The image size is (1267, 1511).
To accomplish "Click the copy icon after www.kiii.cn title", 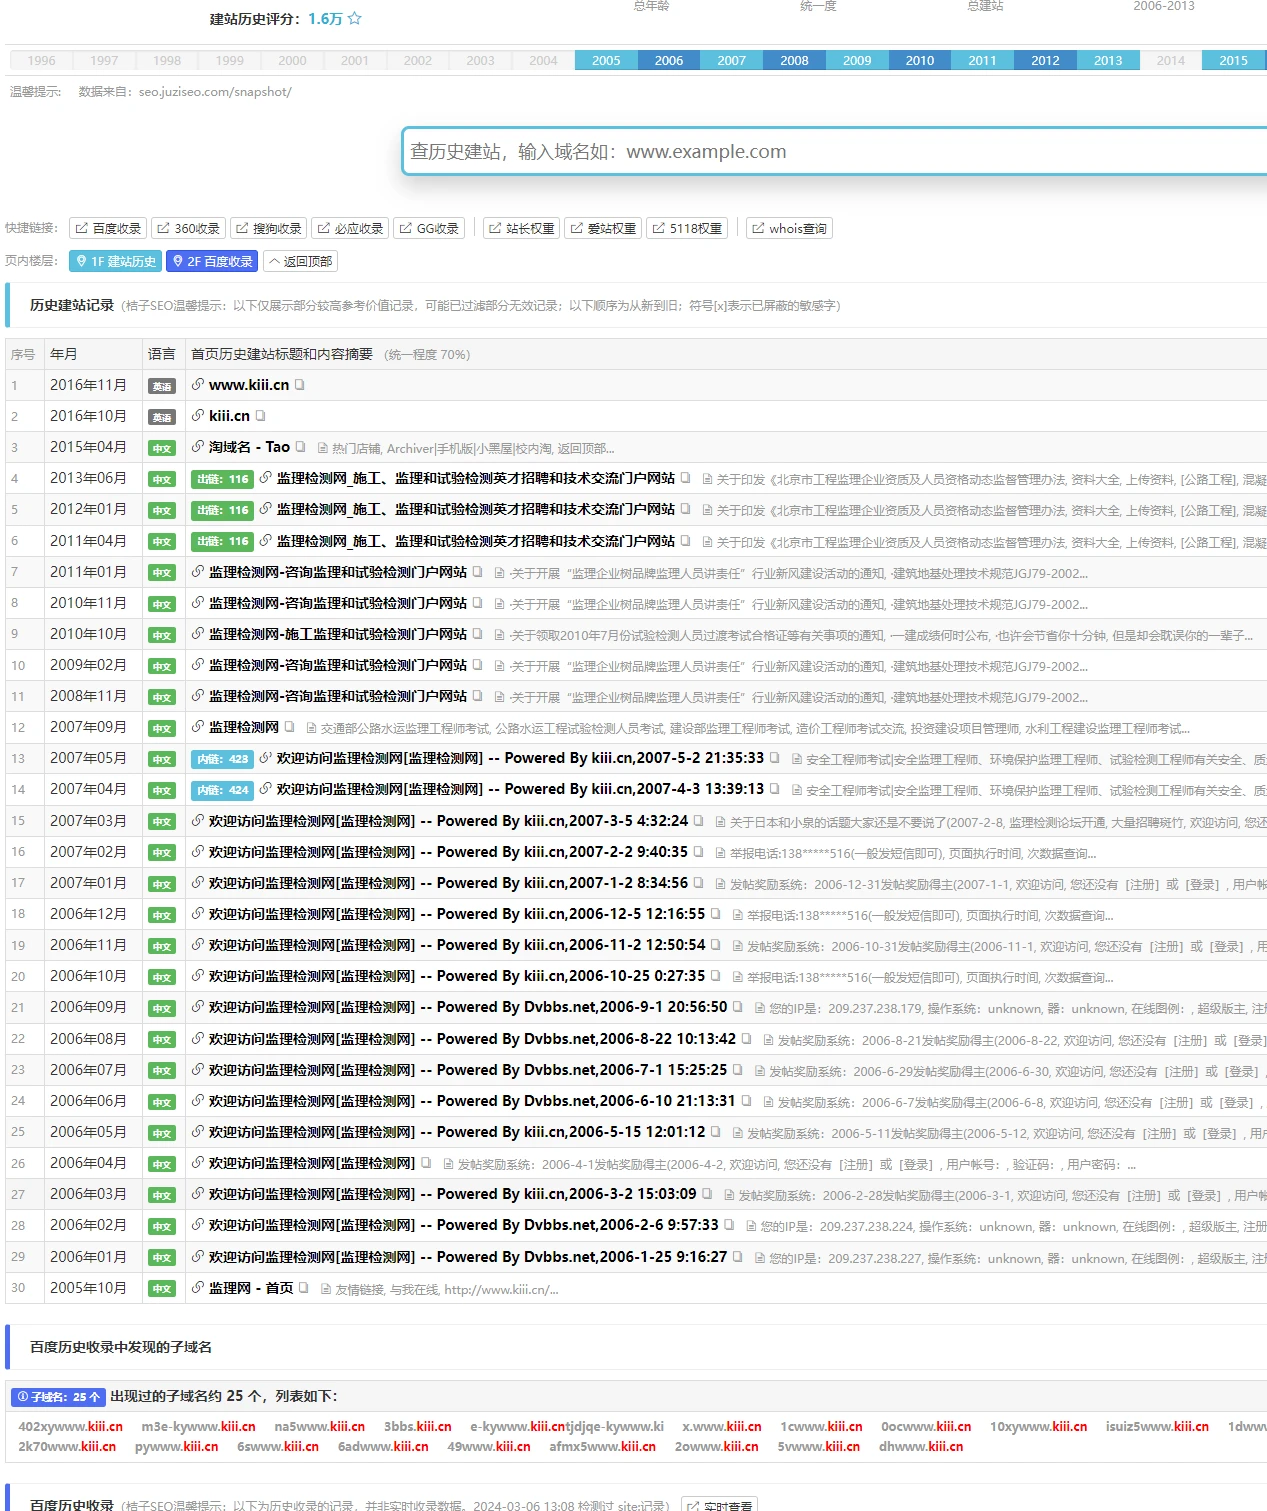I will (299, 385).
